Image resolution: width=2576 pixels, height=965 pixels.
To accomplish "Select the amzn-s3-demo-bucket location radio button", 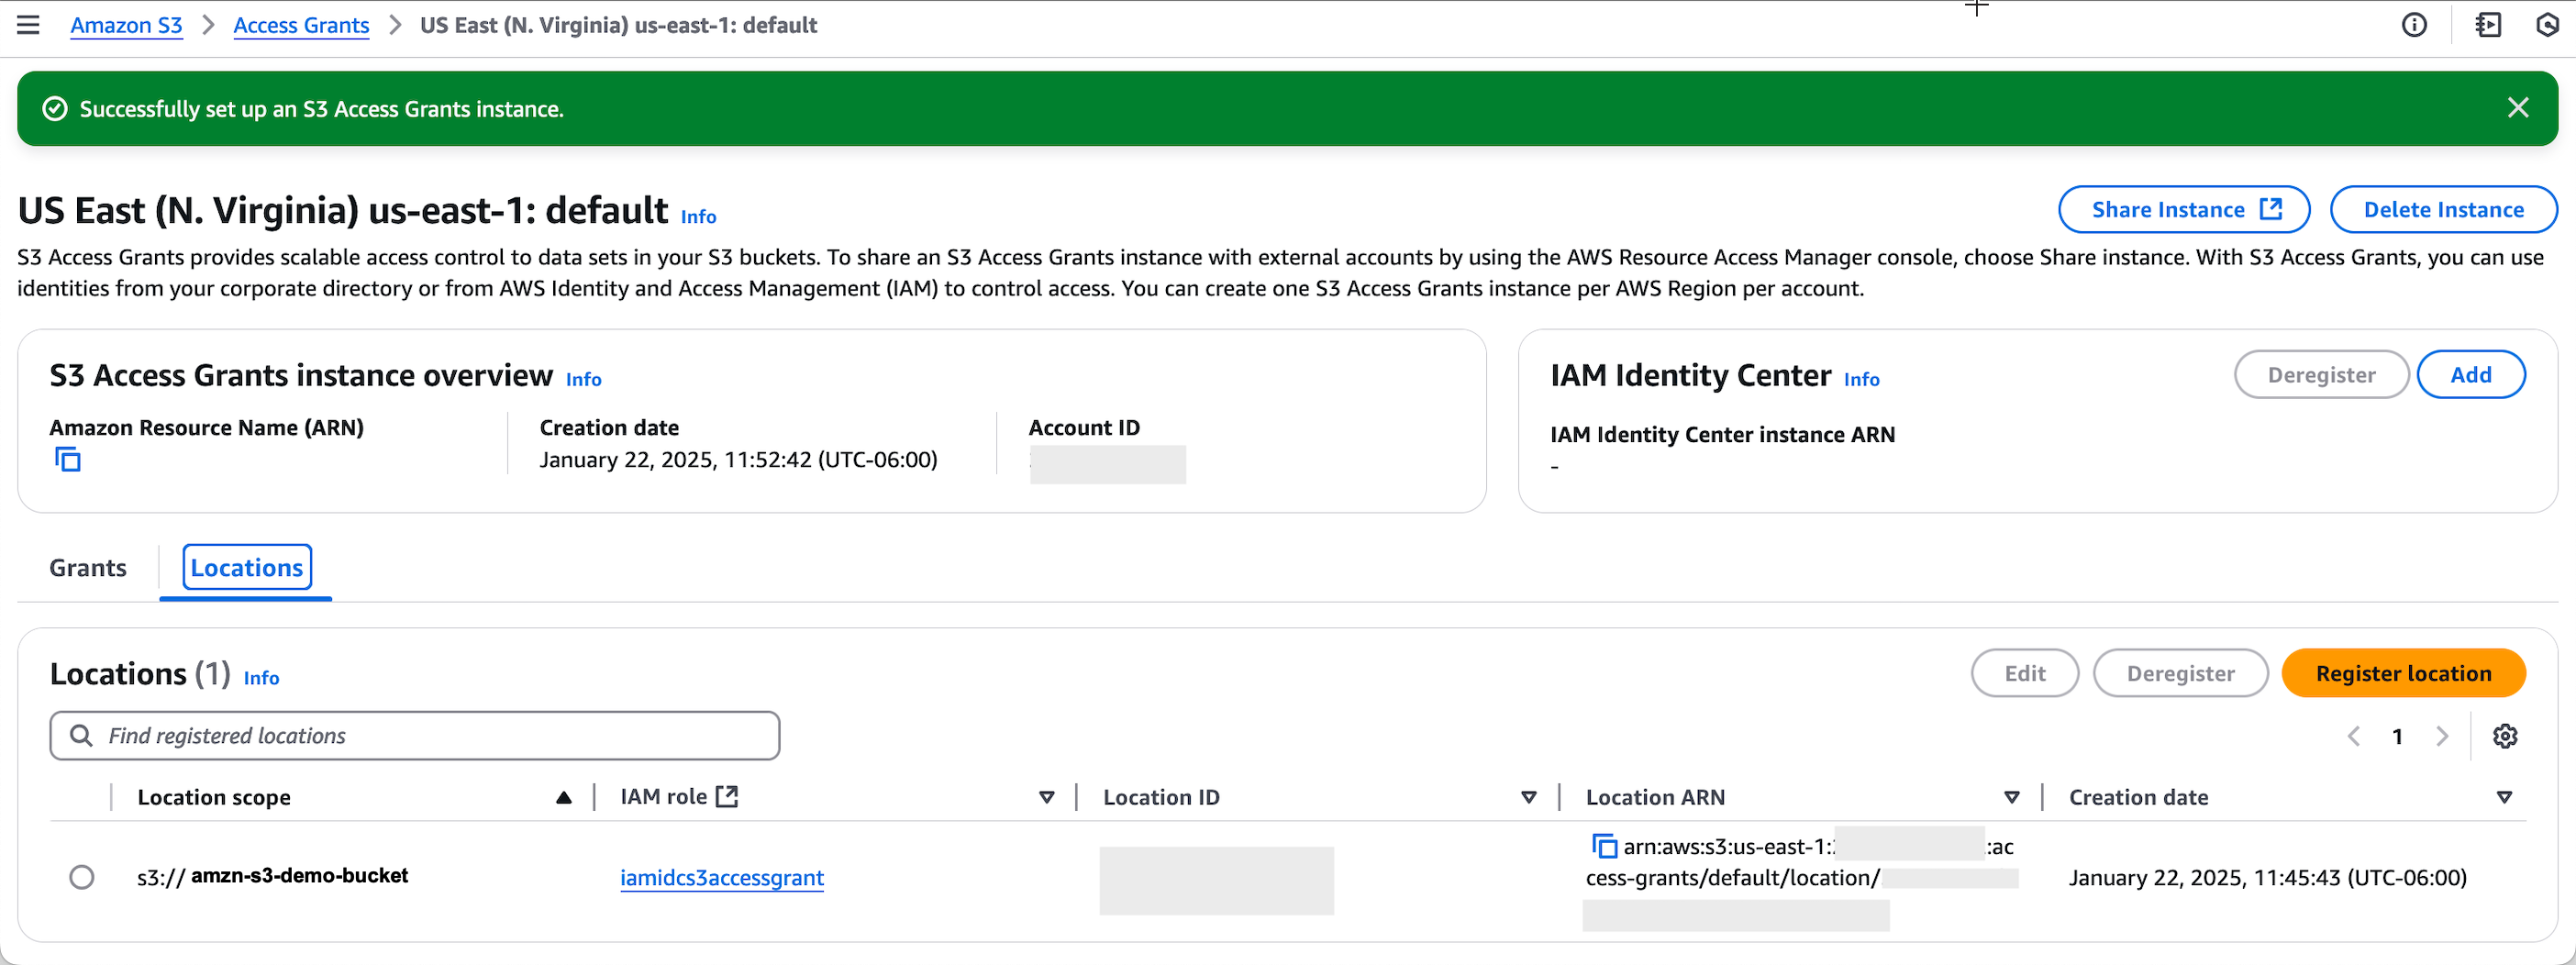I will [x=82, y=877].
